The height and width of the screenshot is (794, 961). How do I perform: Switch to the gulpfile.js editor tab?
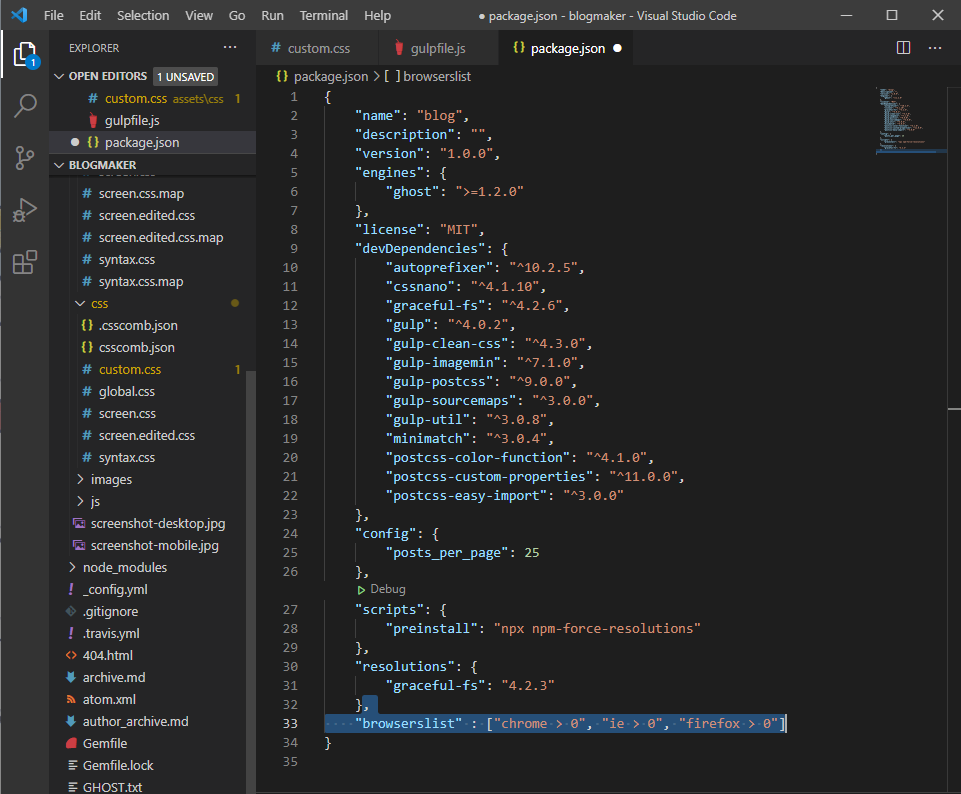[439, 48]
